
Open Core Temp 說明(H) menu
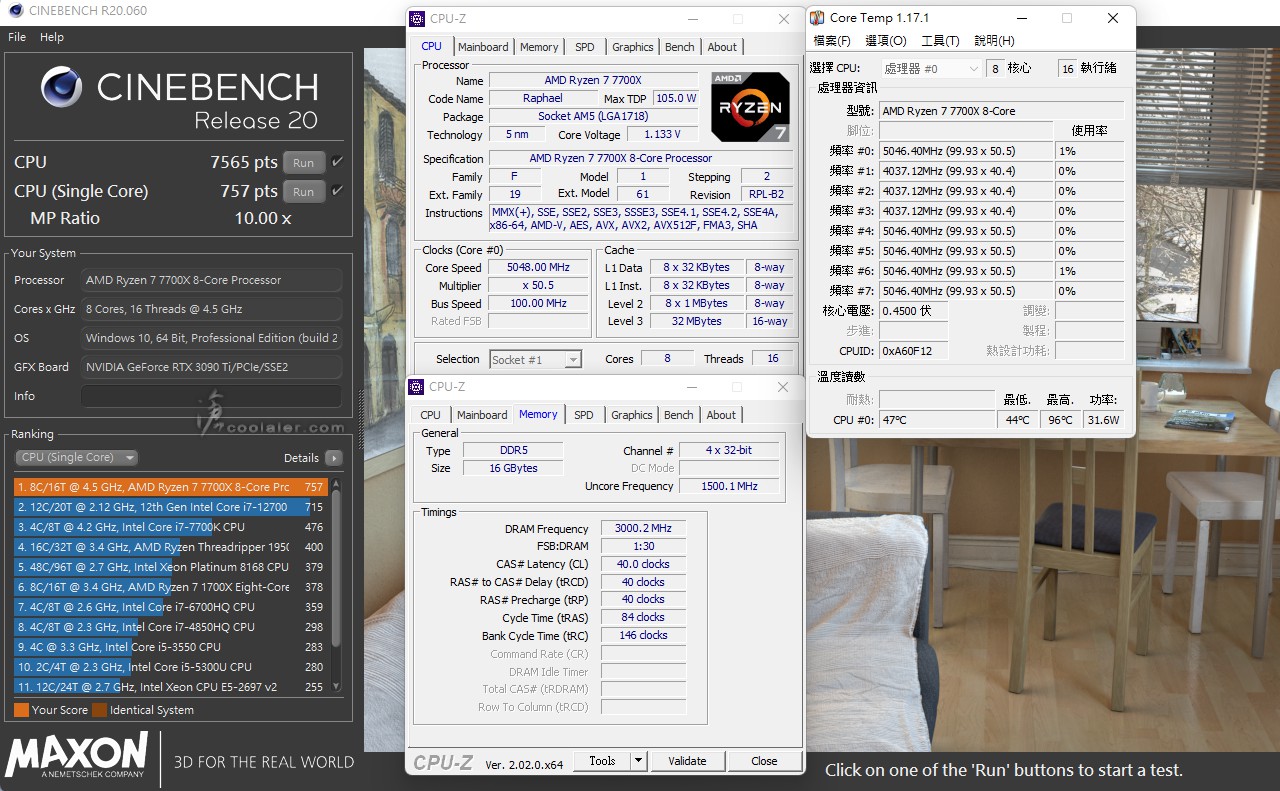(x=994, y=41)
